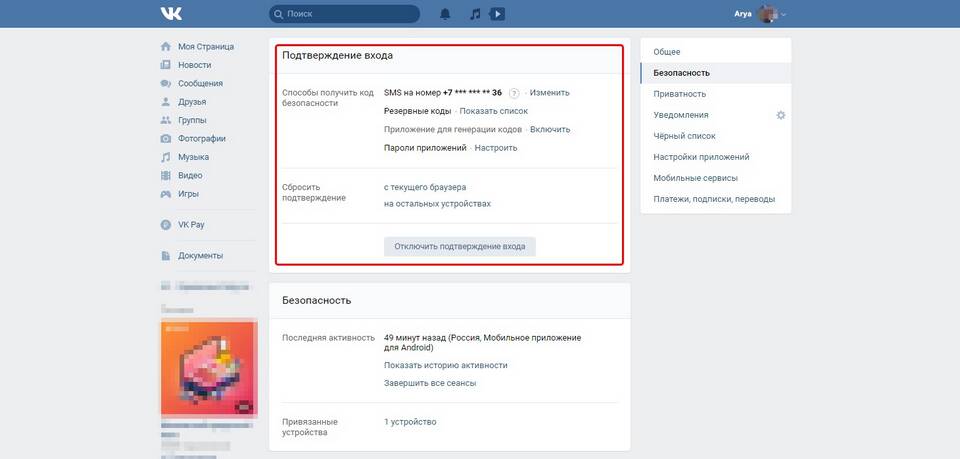Click the News sidebar icon
This screenshot has width=960, height=459.
tap(165, 65)
